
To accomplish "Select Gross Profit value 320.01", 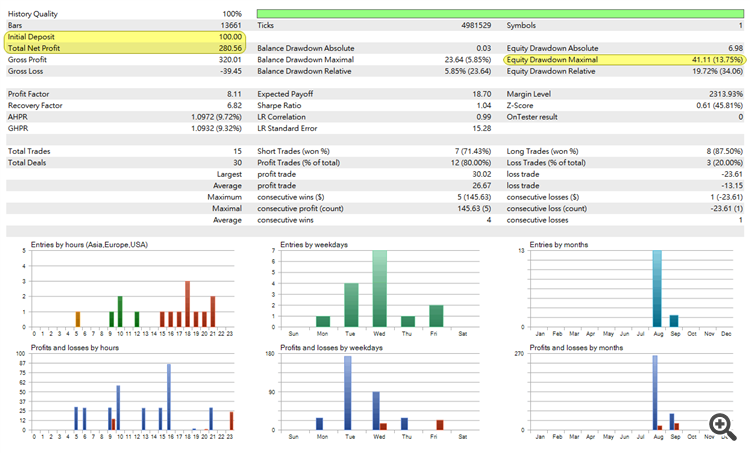I will 231,60.
